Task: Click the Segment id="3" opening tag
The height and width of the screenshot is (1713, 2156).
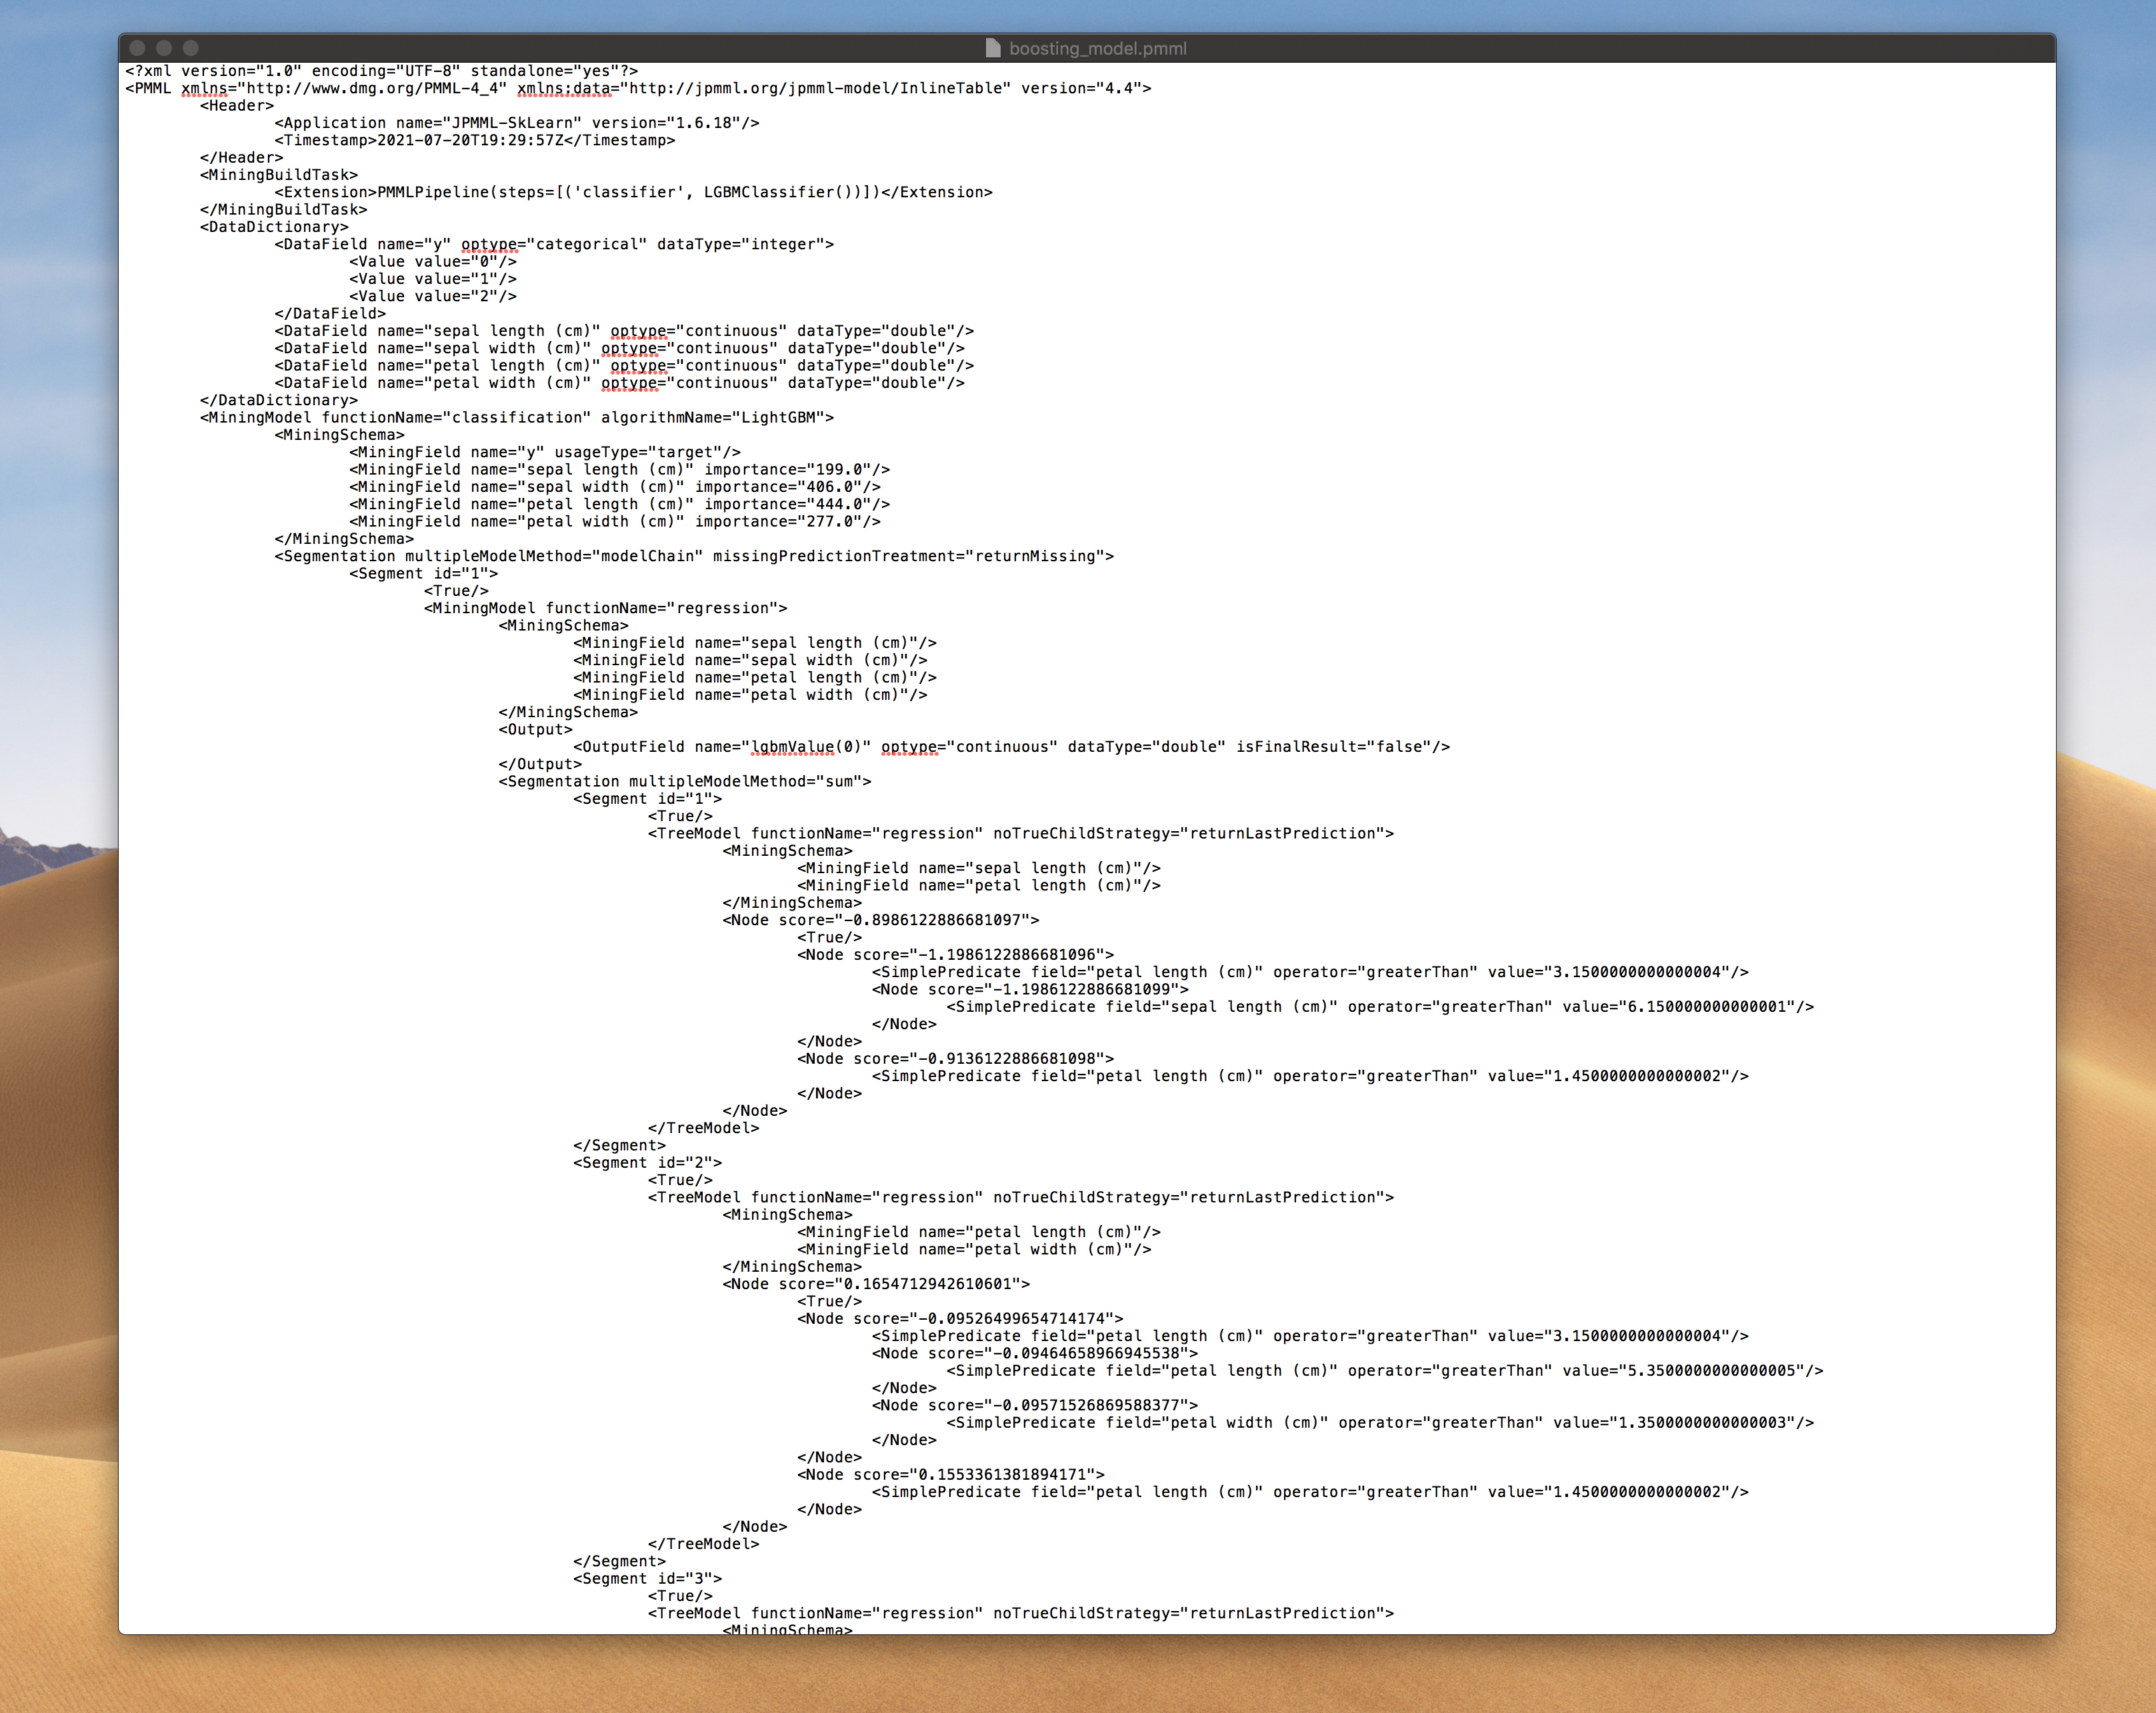Action: 647,1578
